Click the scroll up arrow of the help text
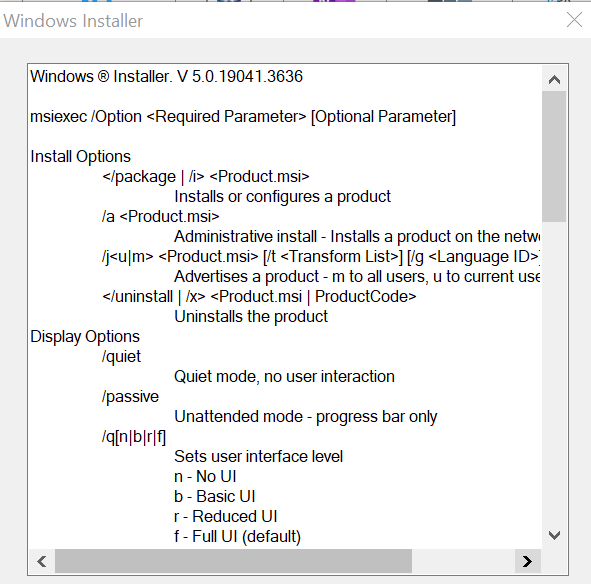The image size is (591, 584). (554, 79)
